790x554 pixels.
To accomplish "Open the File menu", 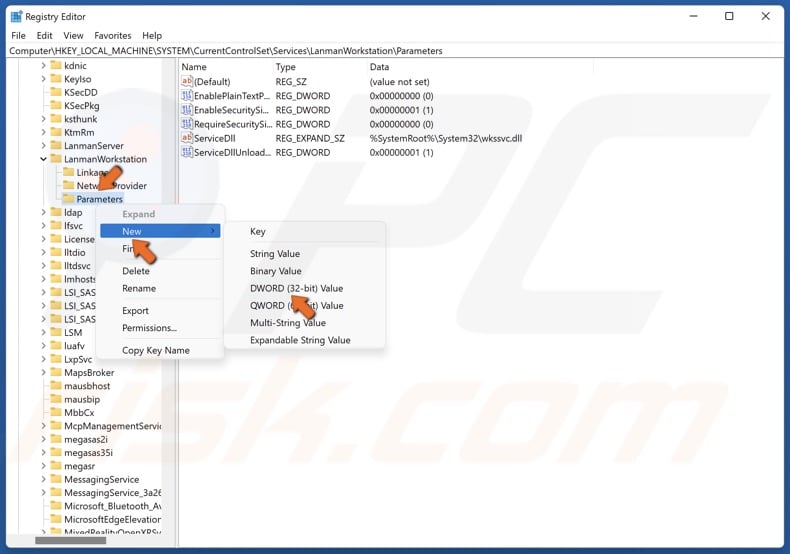I will tap(18, 35).
